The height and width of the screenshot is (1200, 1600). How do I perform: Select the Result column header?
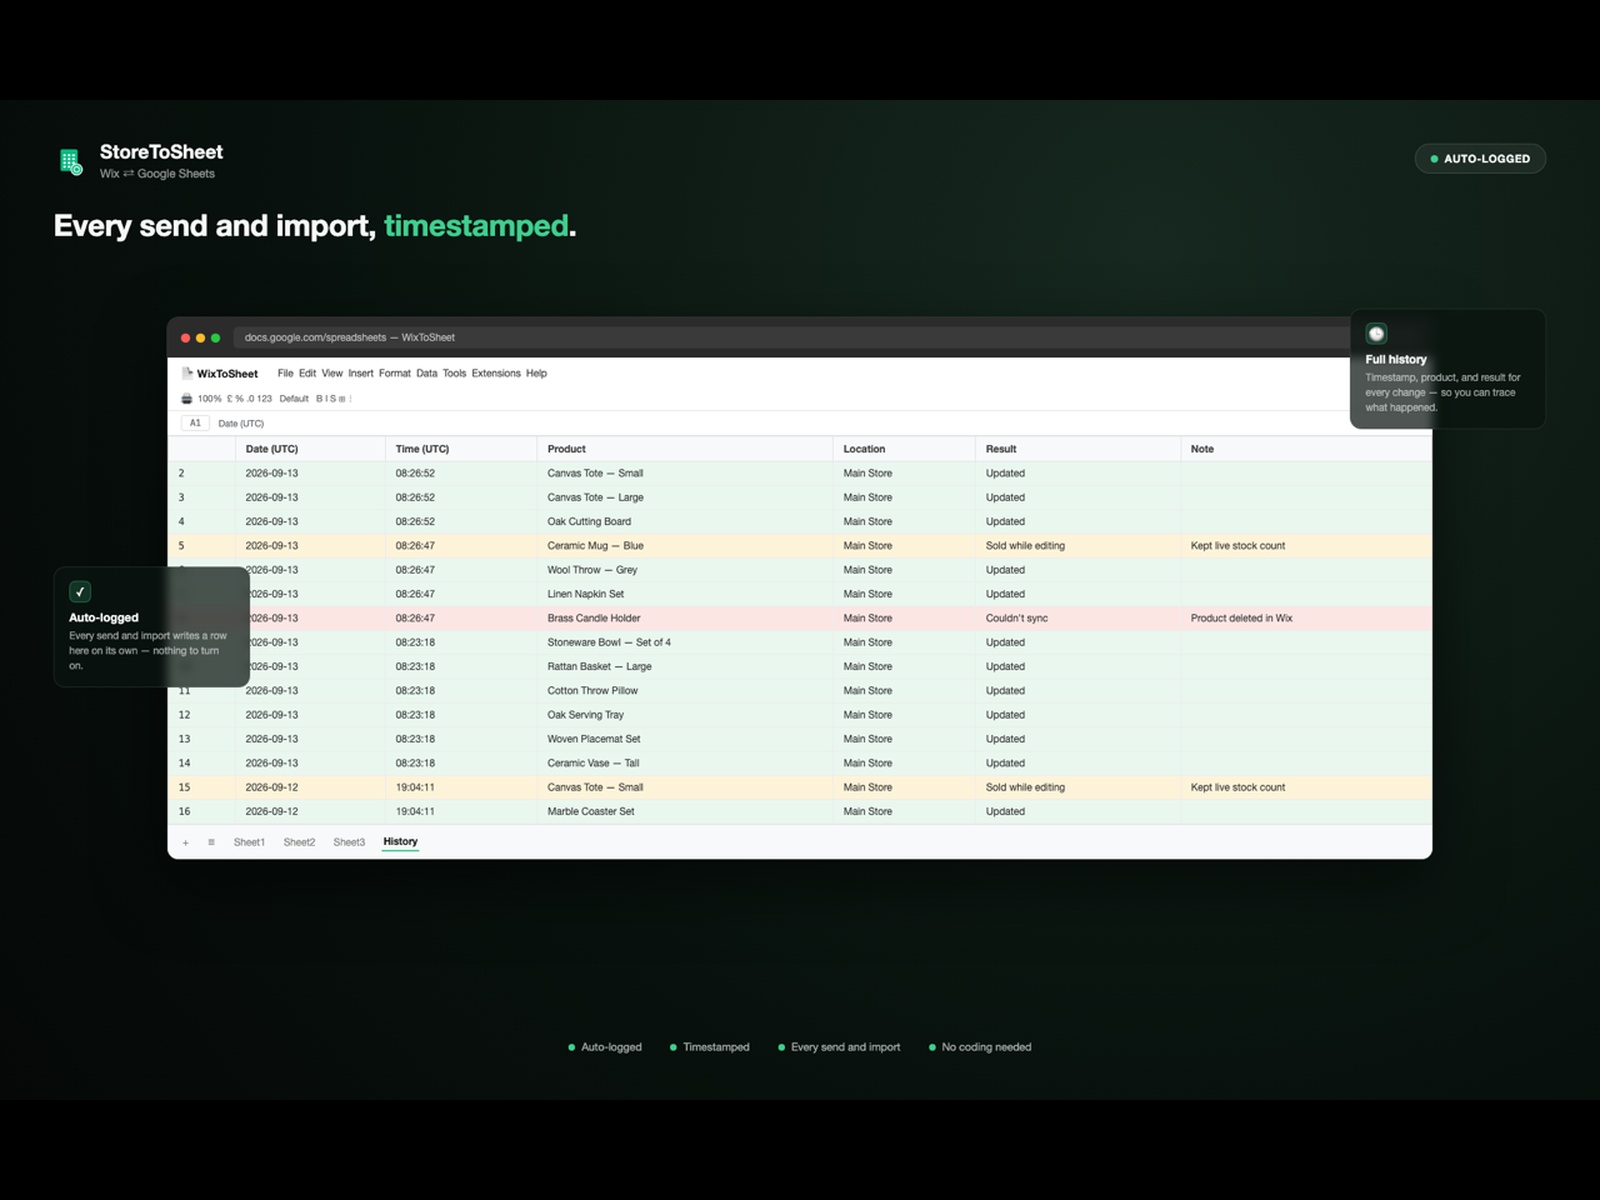(1078, 449)
